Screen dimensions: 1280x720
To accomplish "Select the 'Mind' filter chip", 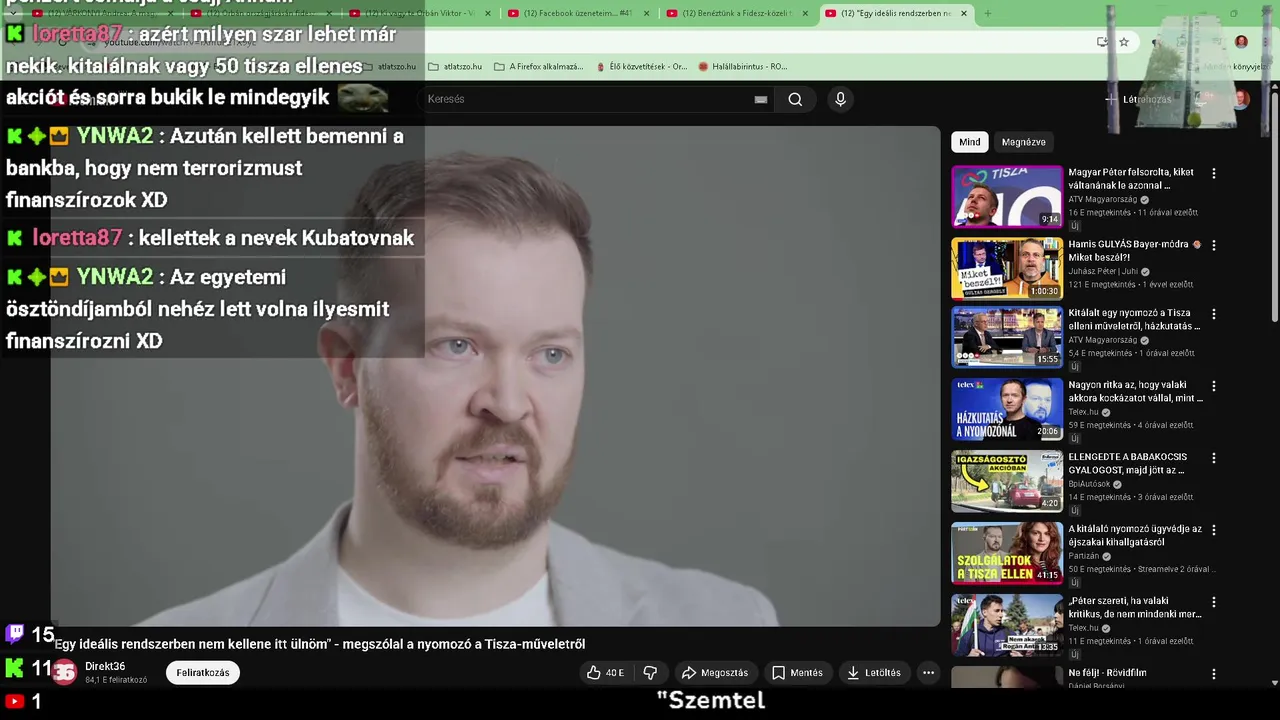I will [x=969, y=142].
